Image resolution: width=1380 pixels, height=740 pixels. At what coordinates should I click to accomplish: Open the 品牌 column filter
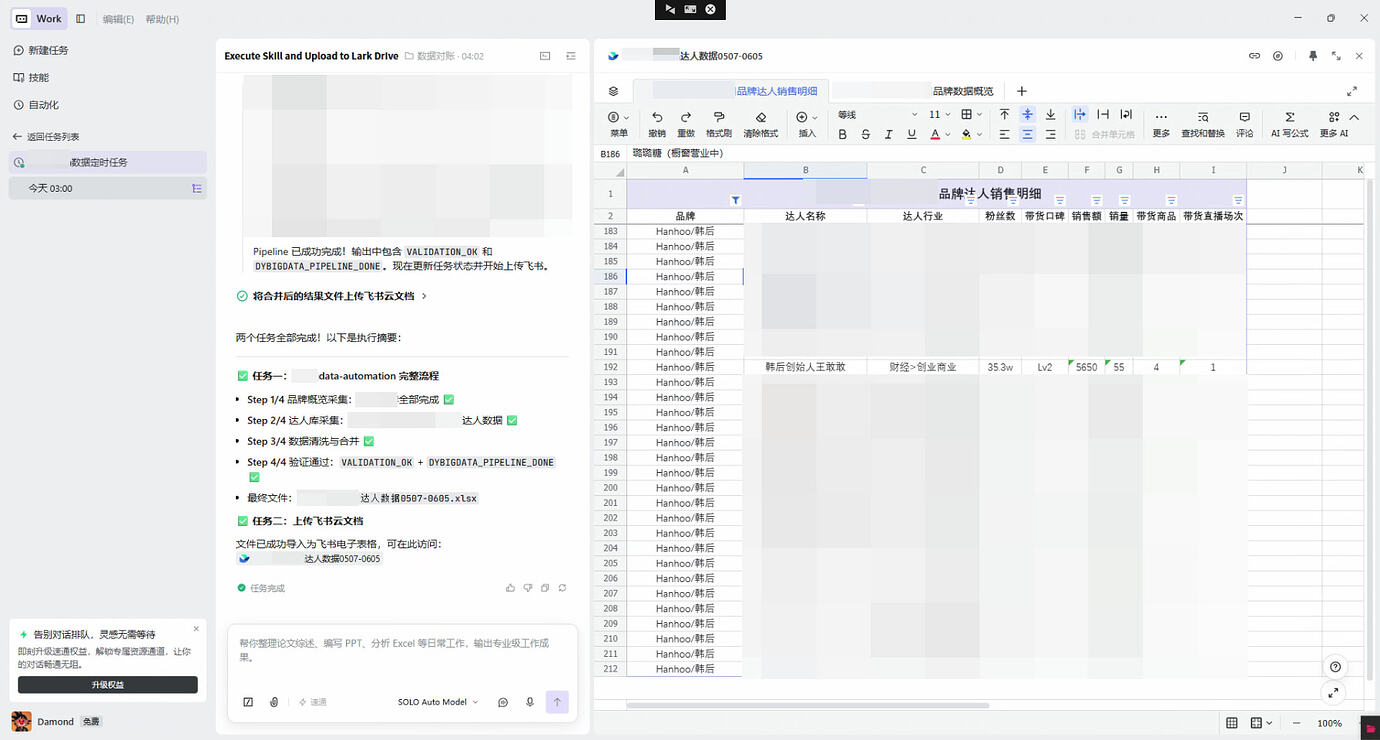coord(736,200)
